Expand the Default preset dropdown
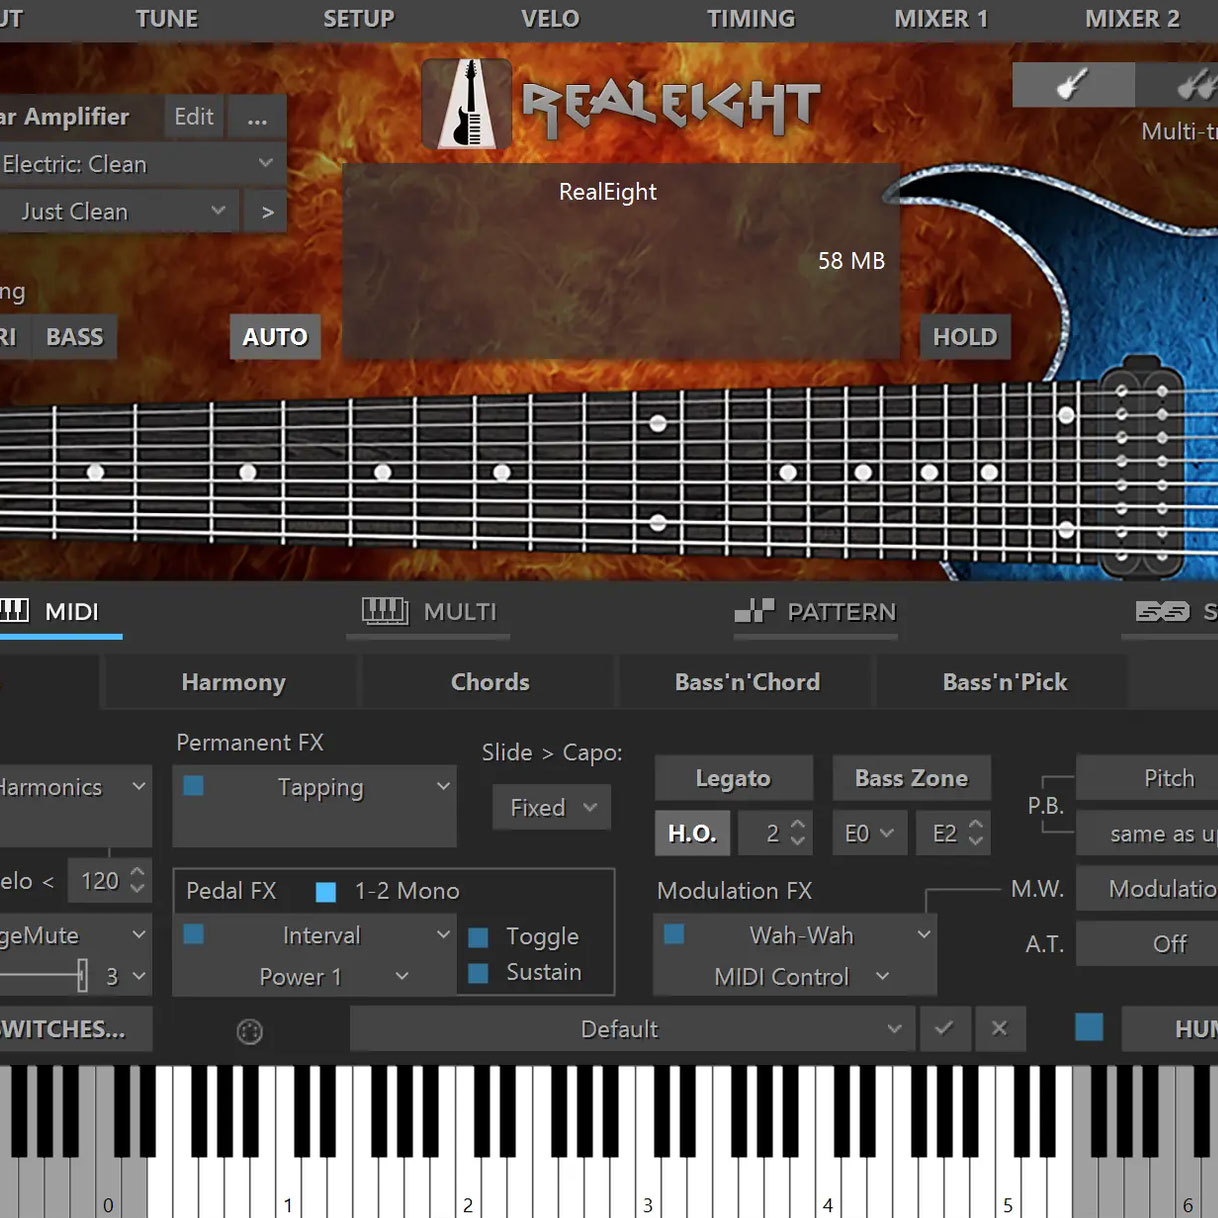The image size is (1218, 1218). coord(632,1029)
